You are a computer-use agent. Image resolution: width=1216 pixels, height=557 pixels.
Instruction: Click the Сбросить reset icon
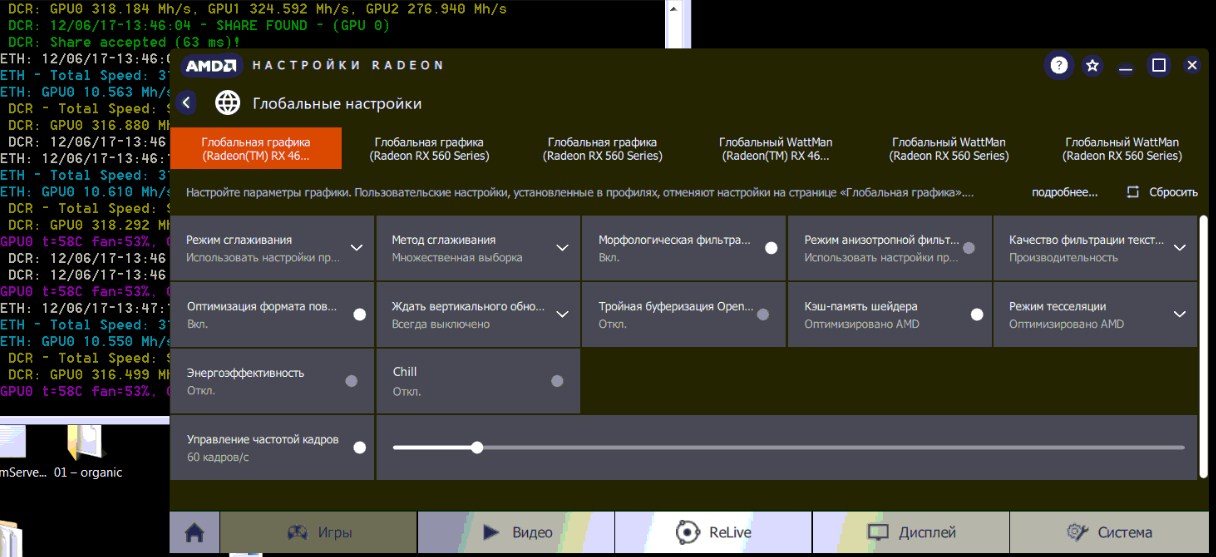click(x=1133, y=192)
